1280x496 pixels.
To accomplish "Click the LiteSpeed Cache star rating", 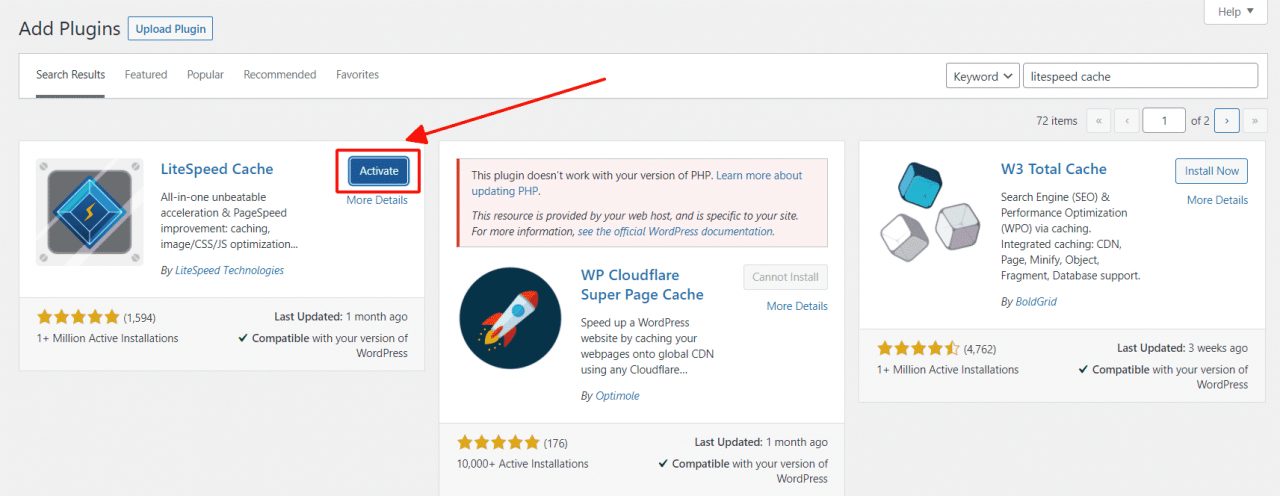I will [x=78, y=317].
